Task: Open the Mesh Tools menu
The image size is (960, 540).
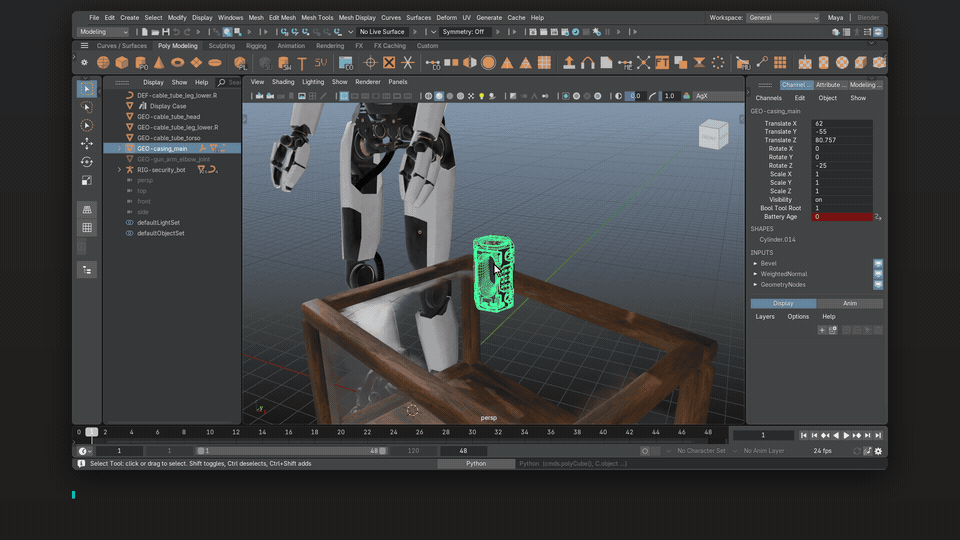Action: (x=317, y=18)
